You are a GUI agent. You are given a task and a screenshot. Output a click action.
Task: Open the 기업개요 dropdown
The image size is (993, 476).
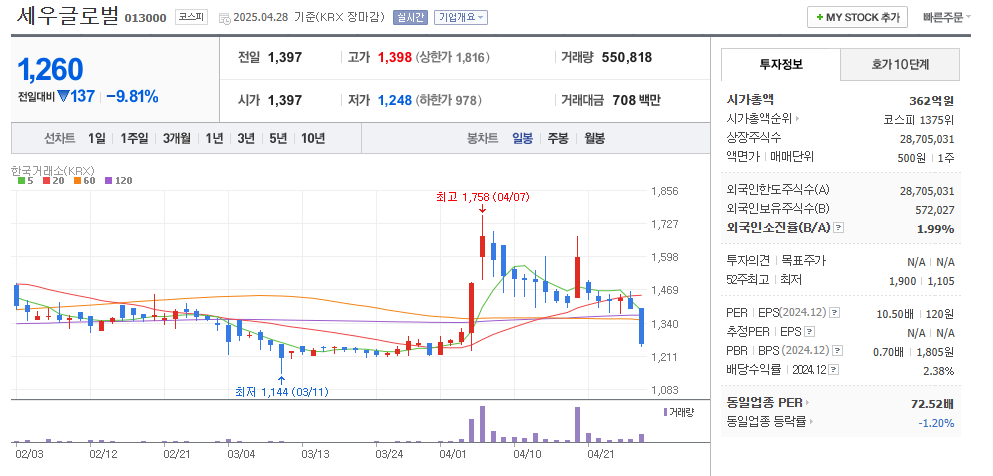(x=460, y=18)
